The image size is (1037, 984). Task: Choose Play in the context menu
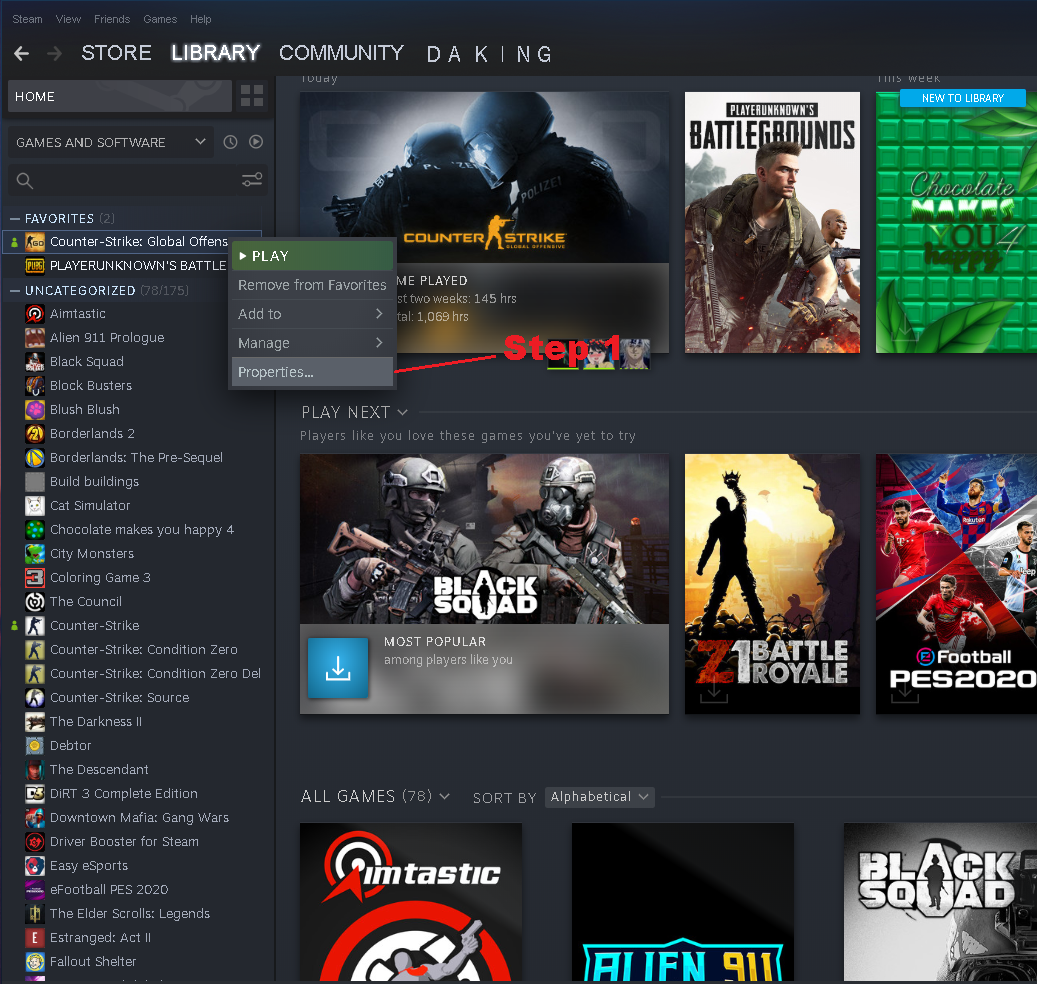pos(312,256)
